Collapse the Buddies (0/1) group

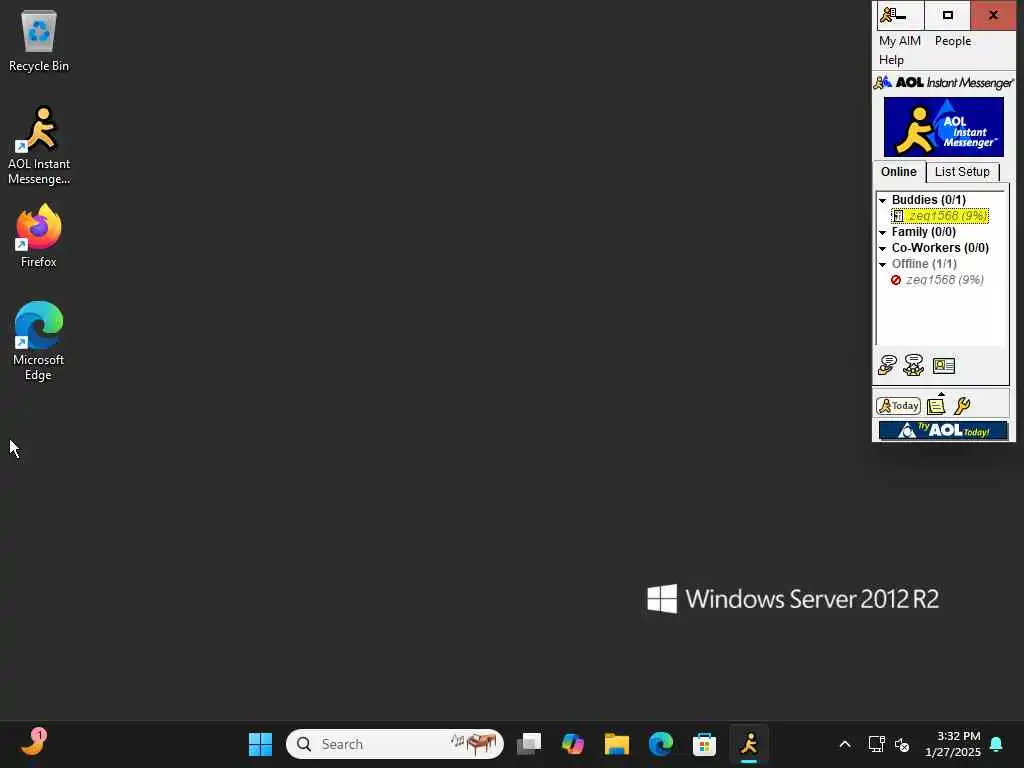(x=882, y=200)
